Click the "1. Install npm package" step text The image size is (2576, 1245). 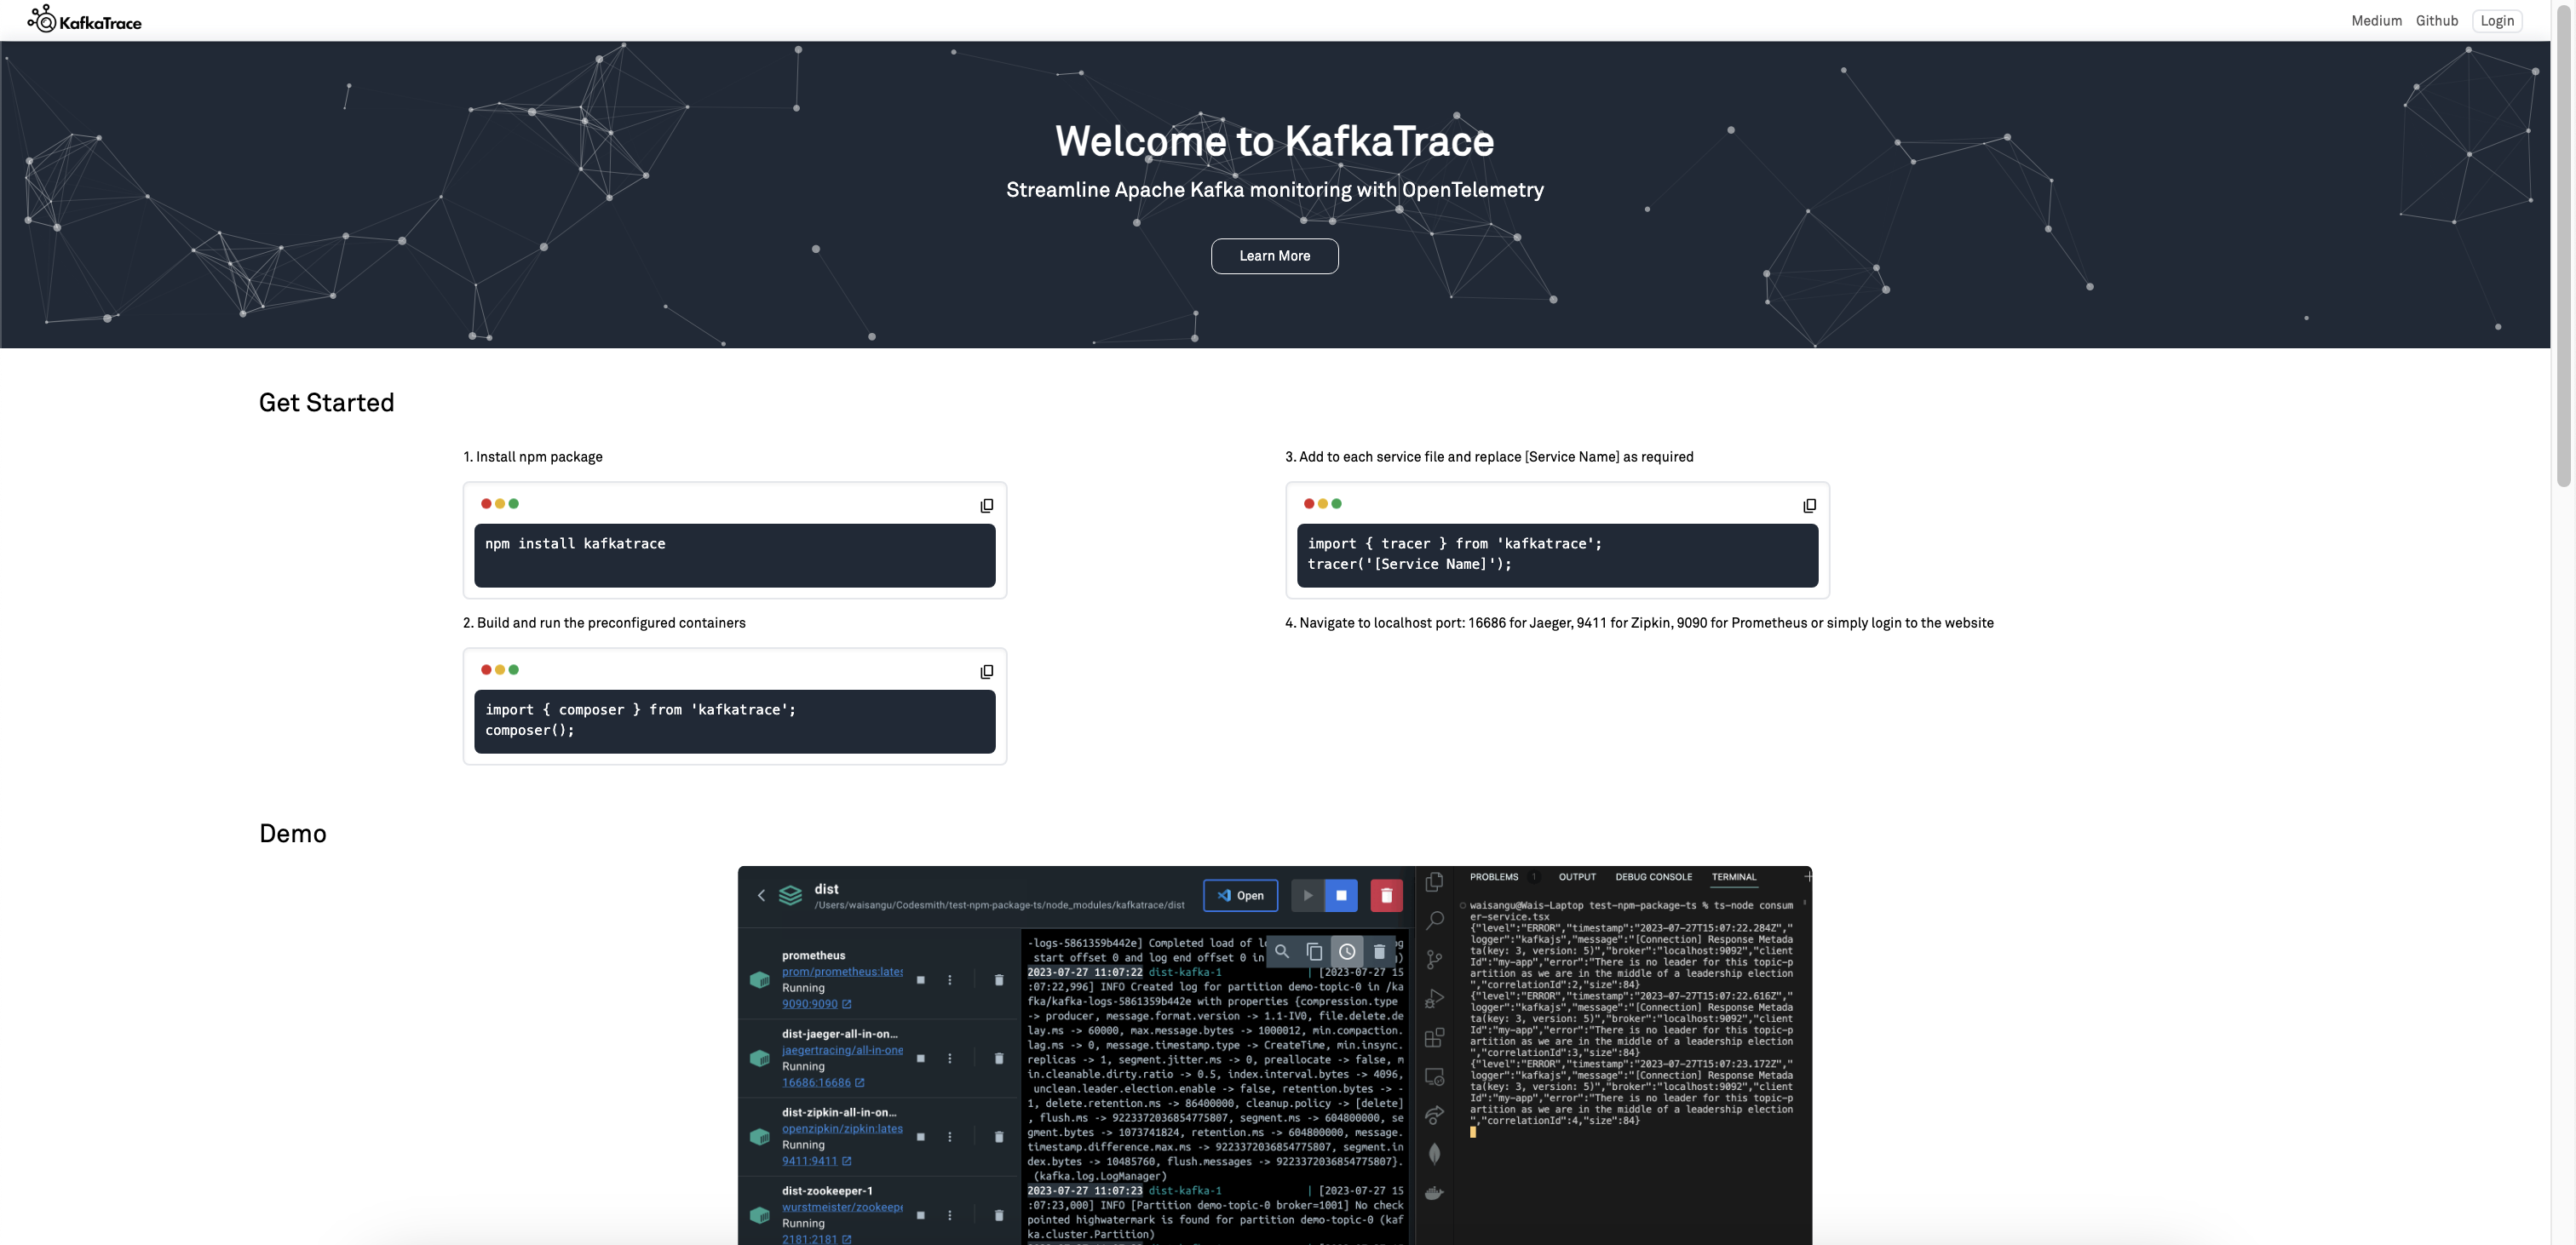coord(532,457)
